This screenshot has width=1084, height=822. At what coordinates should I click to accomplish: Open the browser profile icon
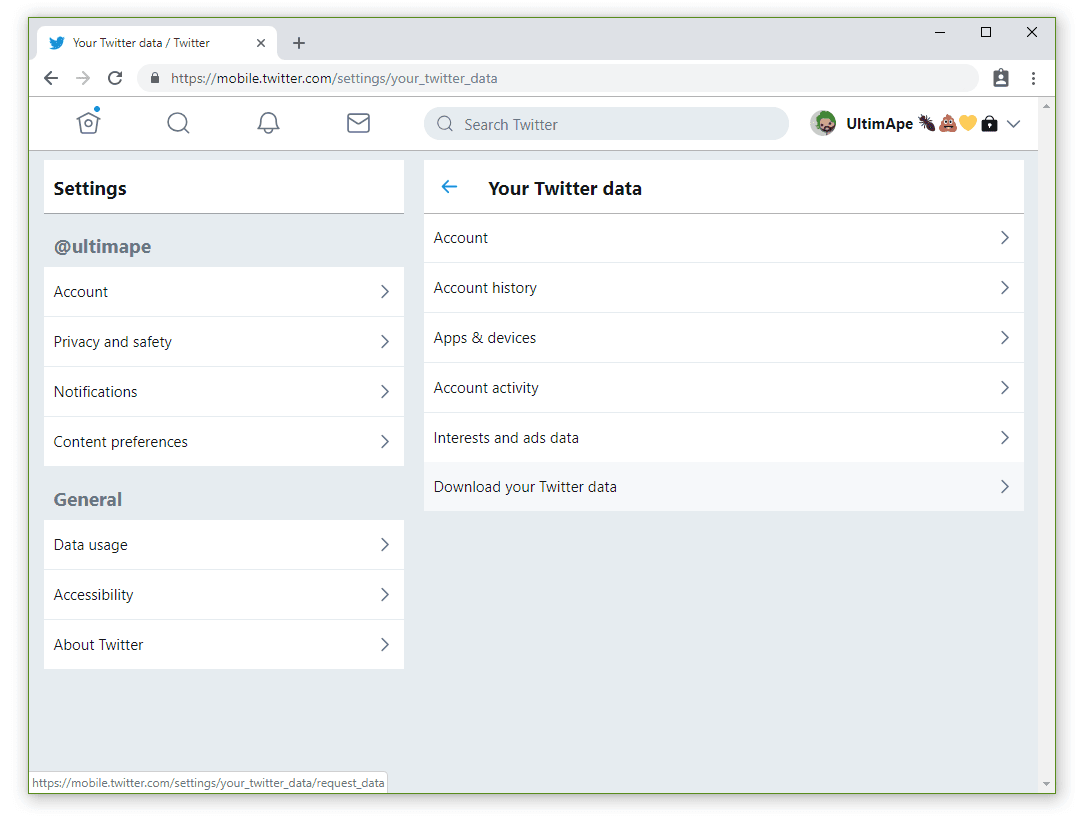pyautogui.click(x=1001, y=77)
